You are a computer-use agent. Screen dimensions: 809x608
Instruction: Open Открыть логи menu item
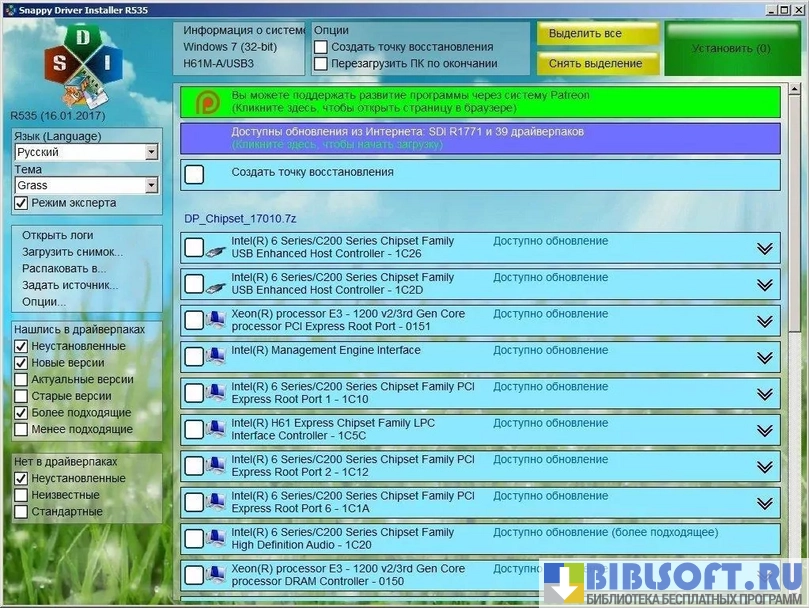coord(57,235)
